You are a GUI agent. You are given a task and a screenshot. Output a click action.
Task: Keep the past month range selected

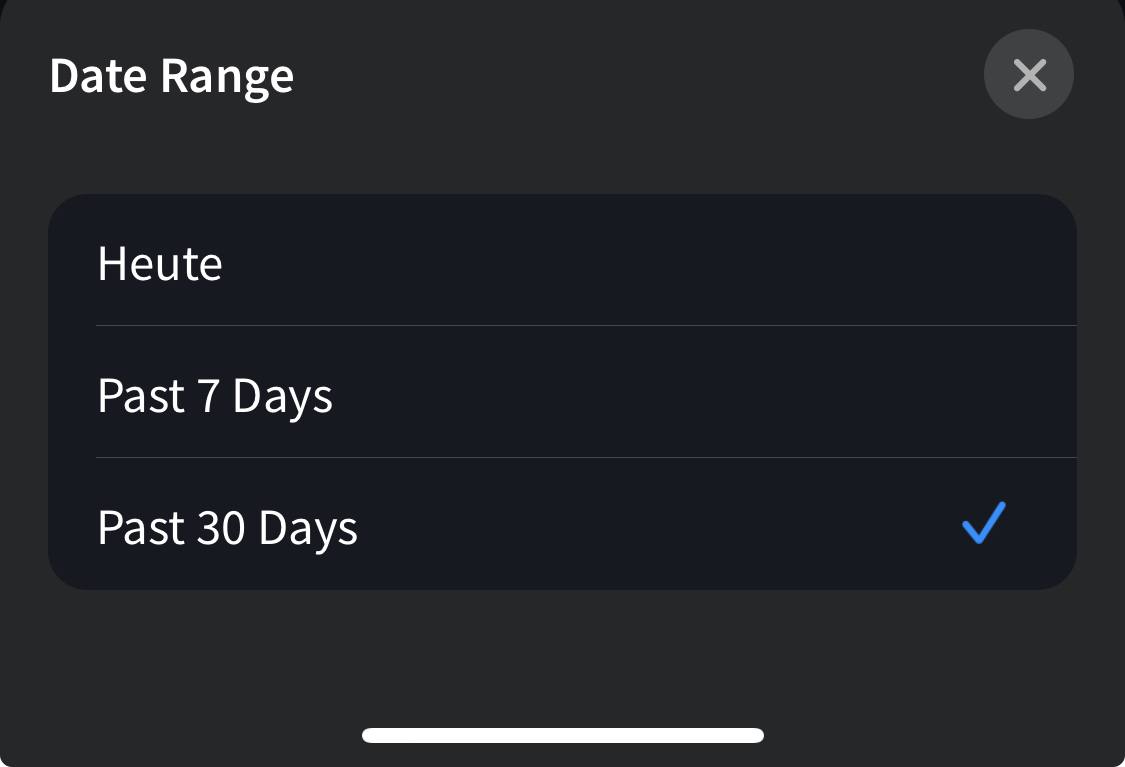coord(561,526)
